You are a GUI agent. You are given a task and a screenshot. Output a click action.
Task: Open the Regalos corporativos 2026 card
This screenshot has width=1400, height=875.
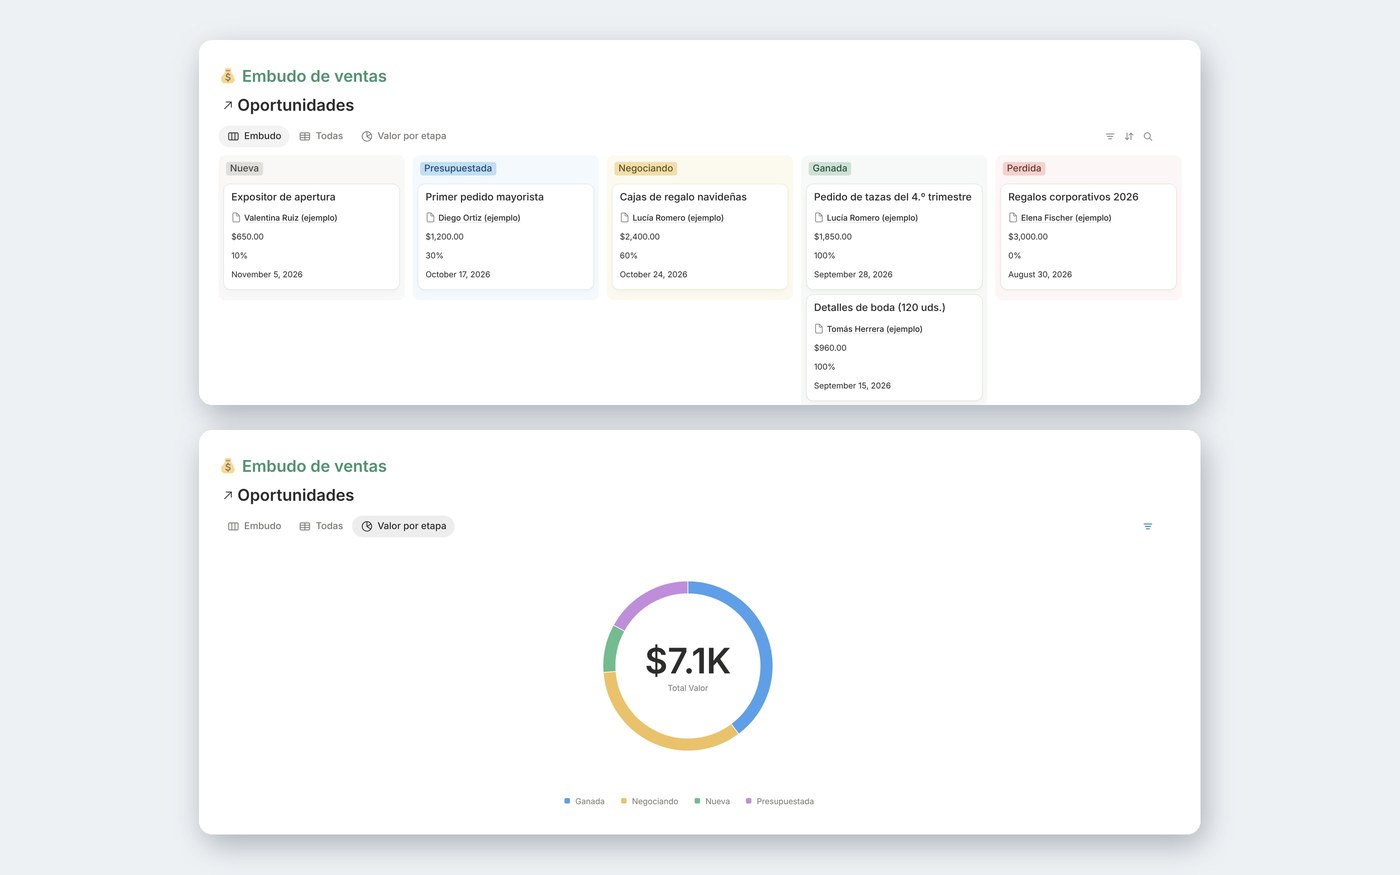pos(1088,237)
